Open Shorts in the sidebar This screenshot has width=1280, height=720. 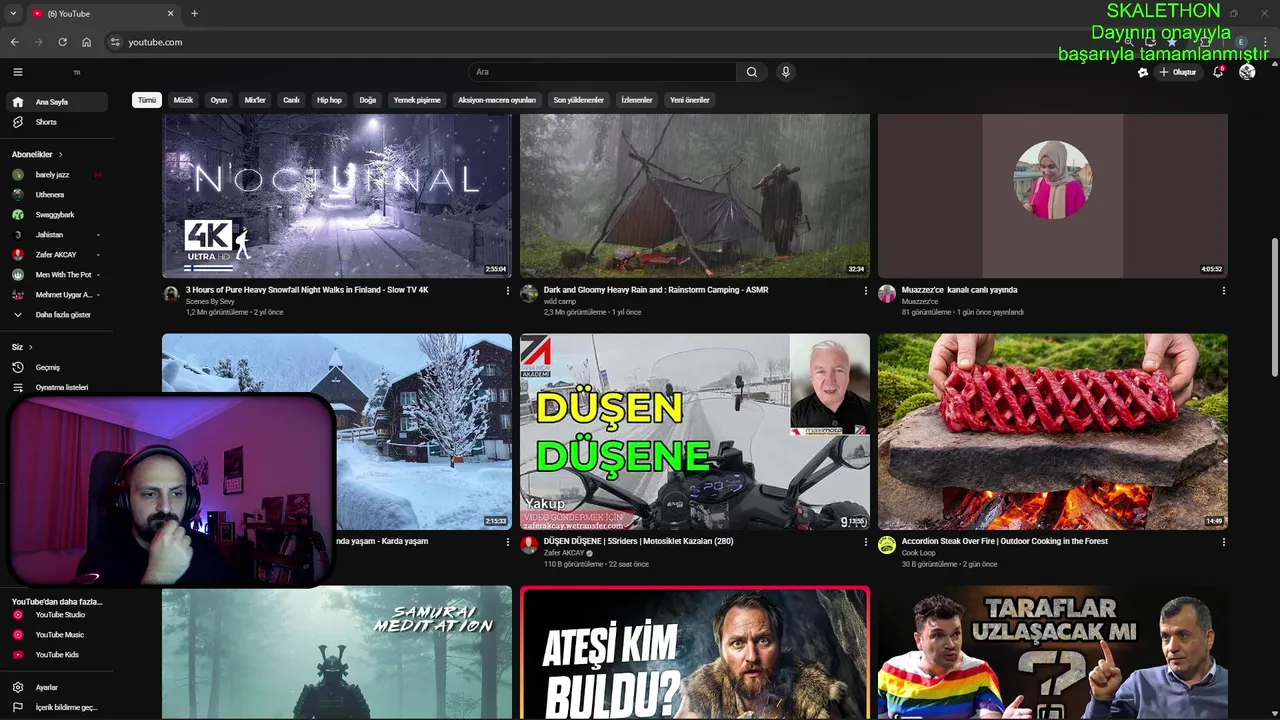[x=58, y=122]
